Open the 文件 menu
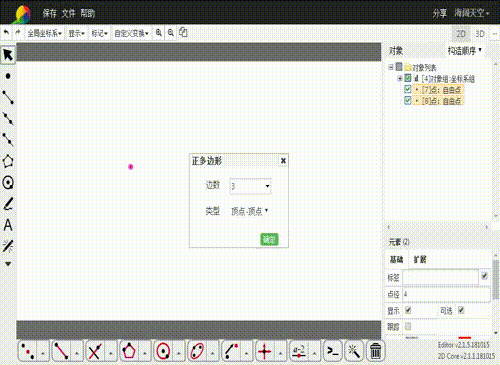 point(69,13)
